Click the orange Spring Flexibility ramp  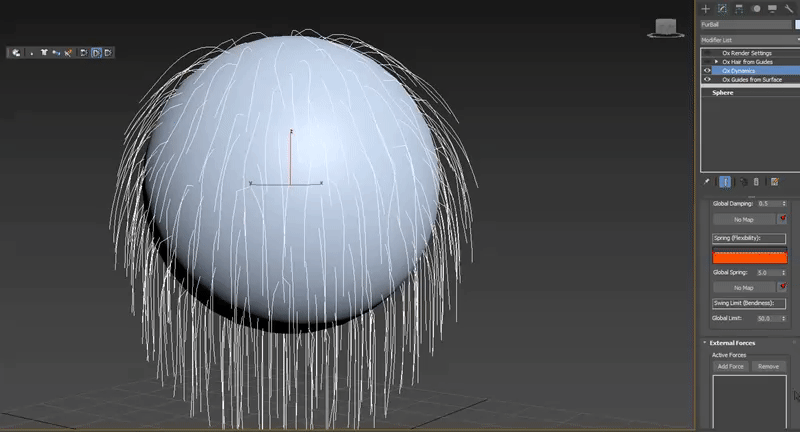750,257
